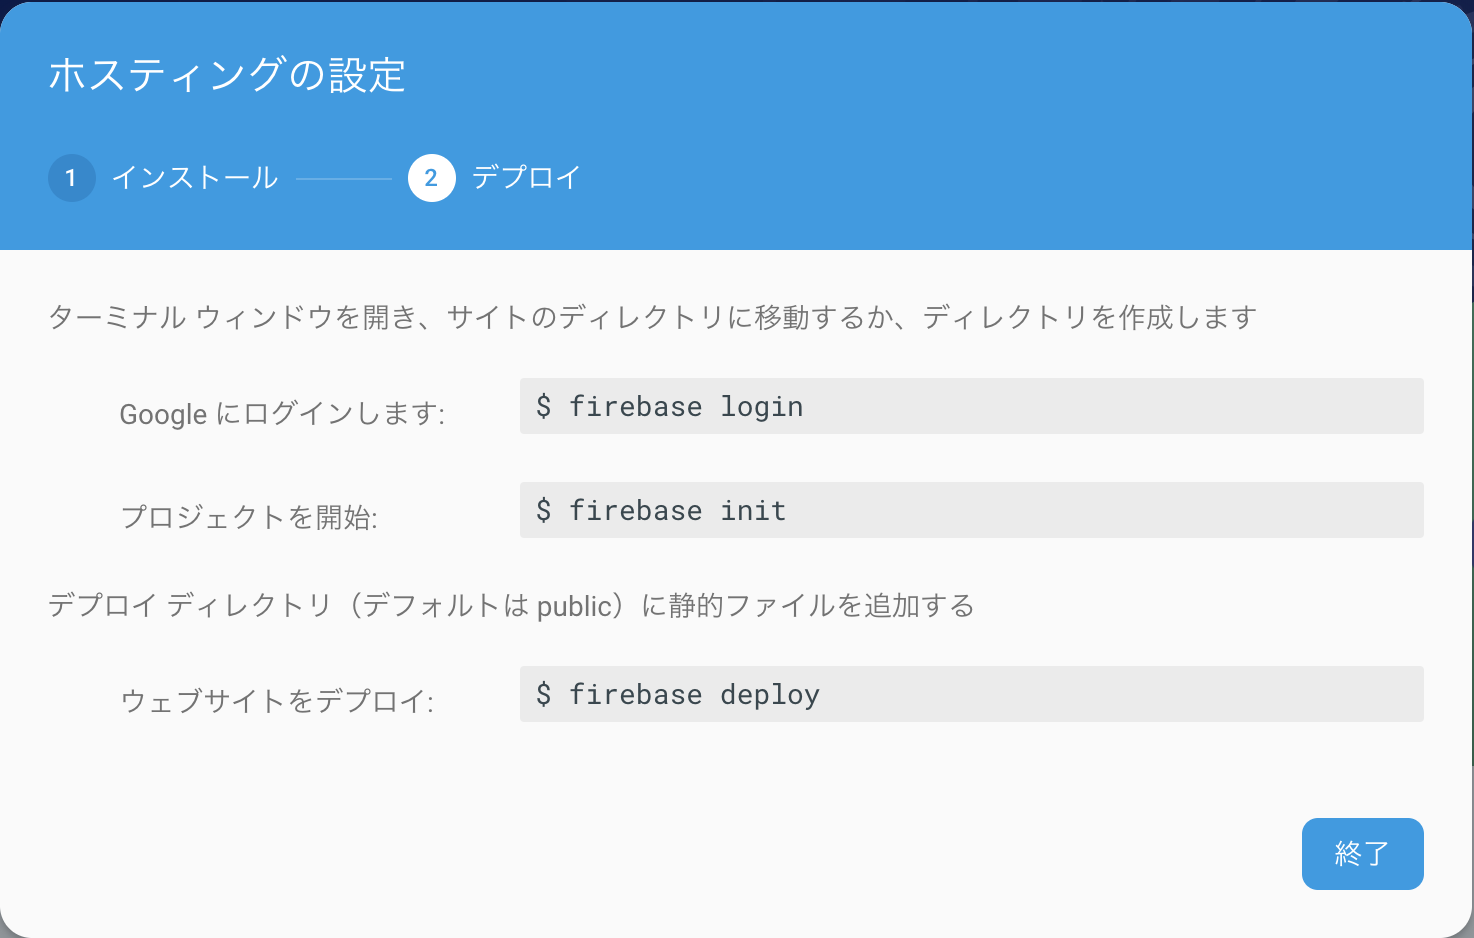This screenshot has width=1474, height=938.
Task: Click the text mentioning public directory
Action: [x=511, y=604]
